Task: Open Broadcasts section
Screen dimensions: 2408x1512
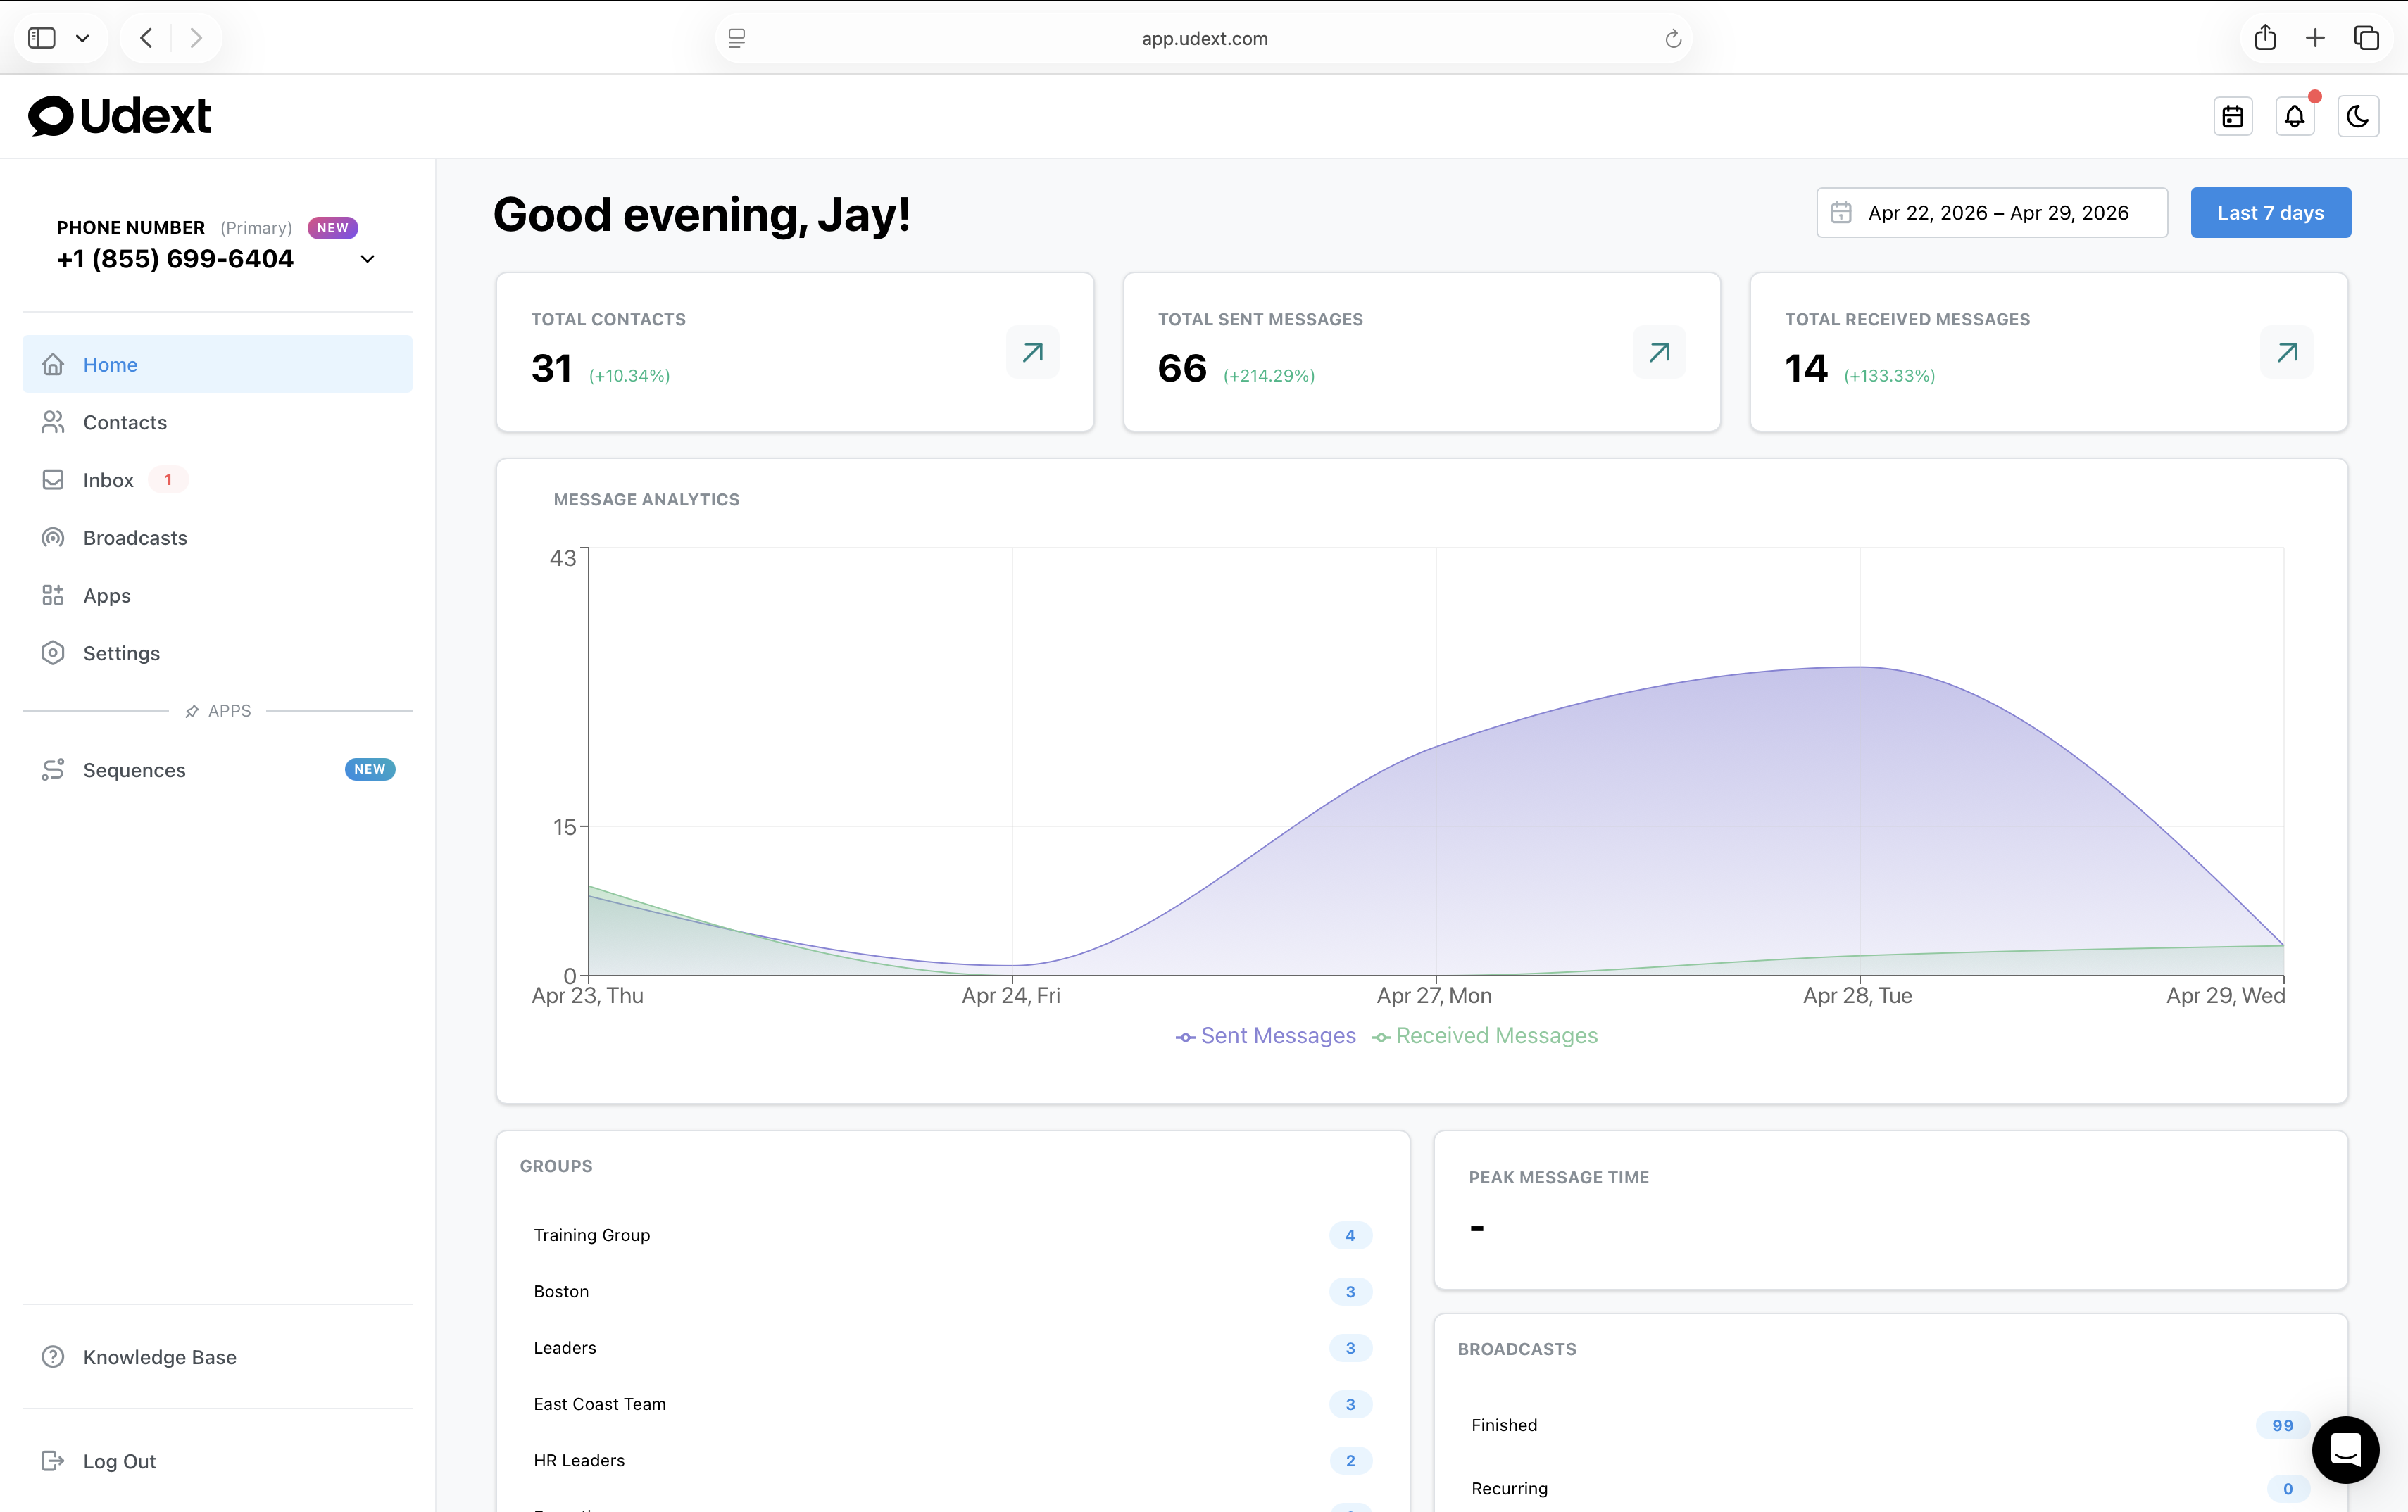Action: click(217, 538)
